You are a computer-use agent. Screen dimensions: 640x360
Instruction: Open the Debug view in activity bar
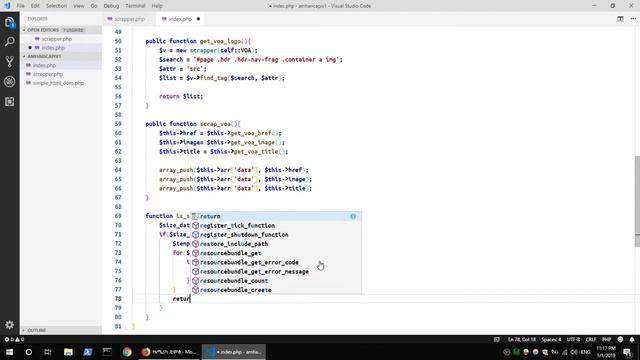coord(10,82)
